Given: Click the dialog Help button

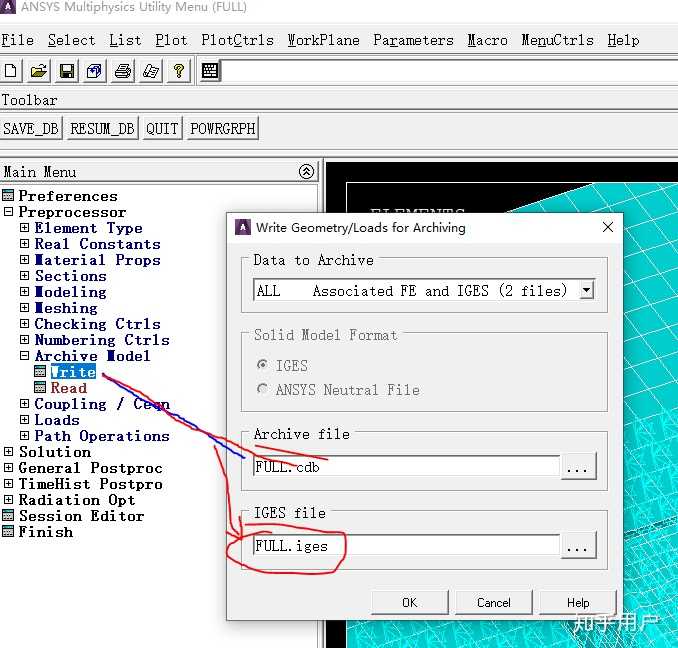Looking at the screenshot, I should 578,602.
